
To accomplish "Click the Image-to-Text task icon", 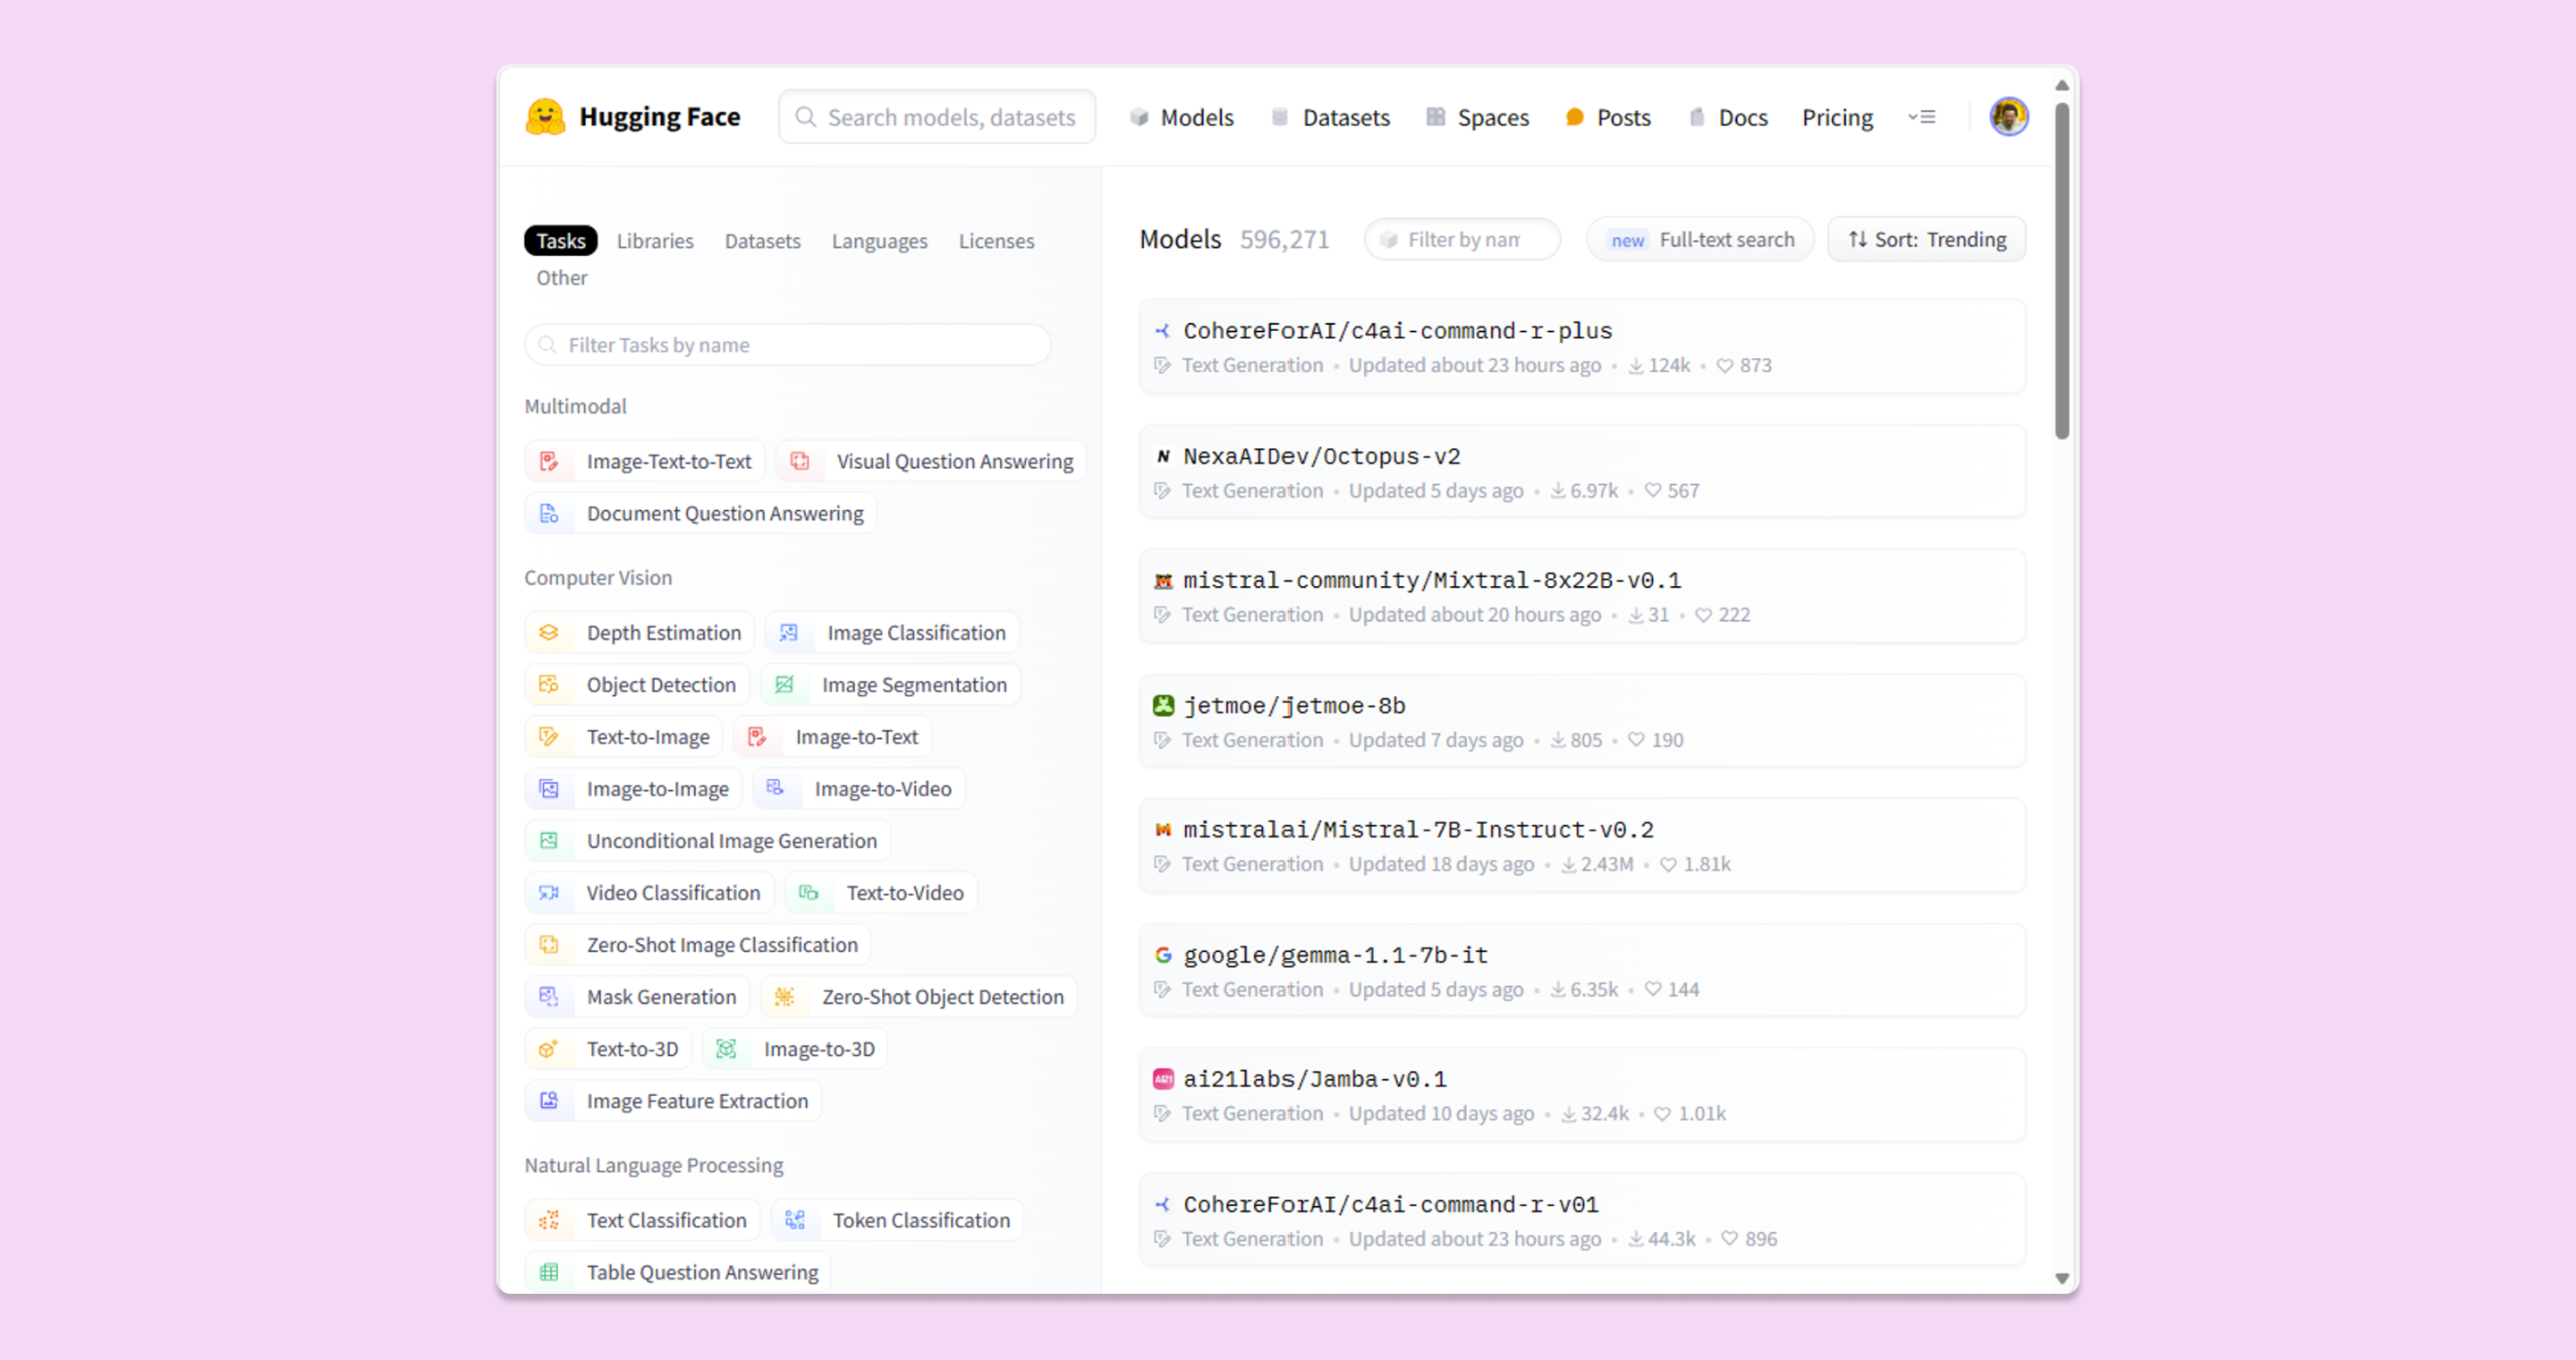I will tap(757, 737).
